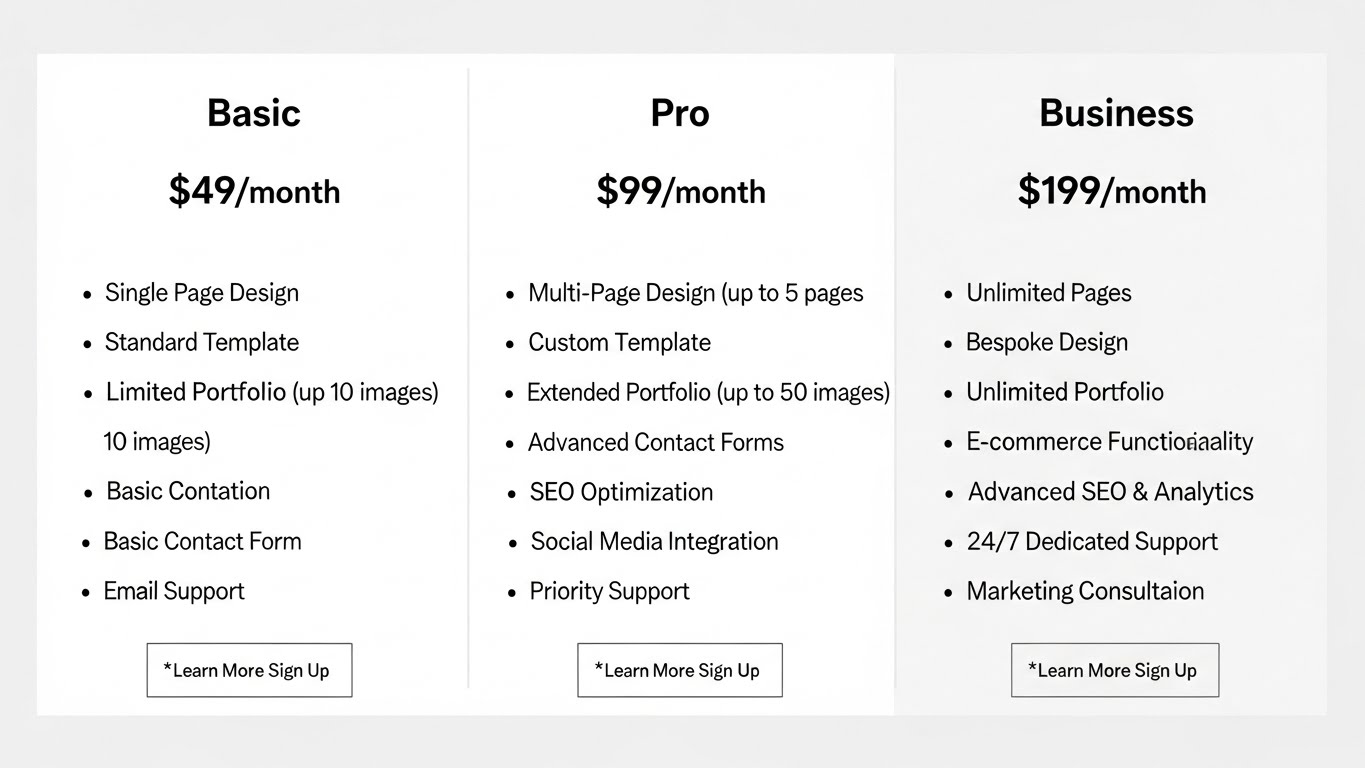This screenshot has width=1365, height=768.
Task: Click the Email Support list entry
Action: click(x=173, y=591)
